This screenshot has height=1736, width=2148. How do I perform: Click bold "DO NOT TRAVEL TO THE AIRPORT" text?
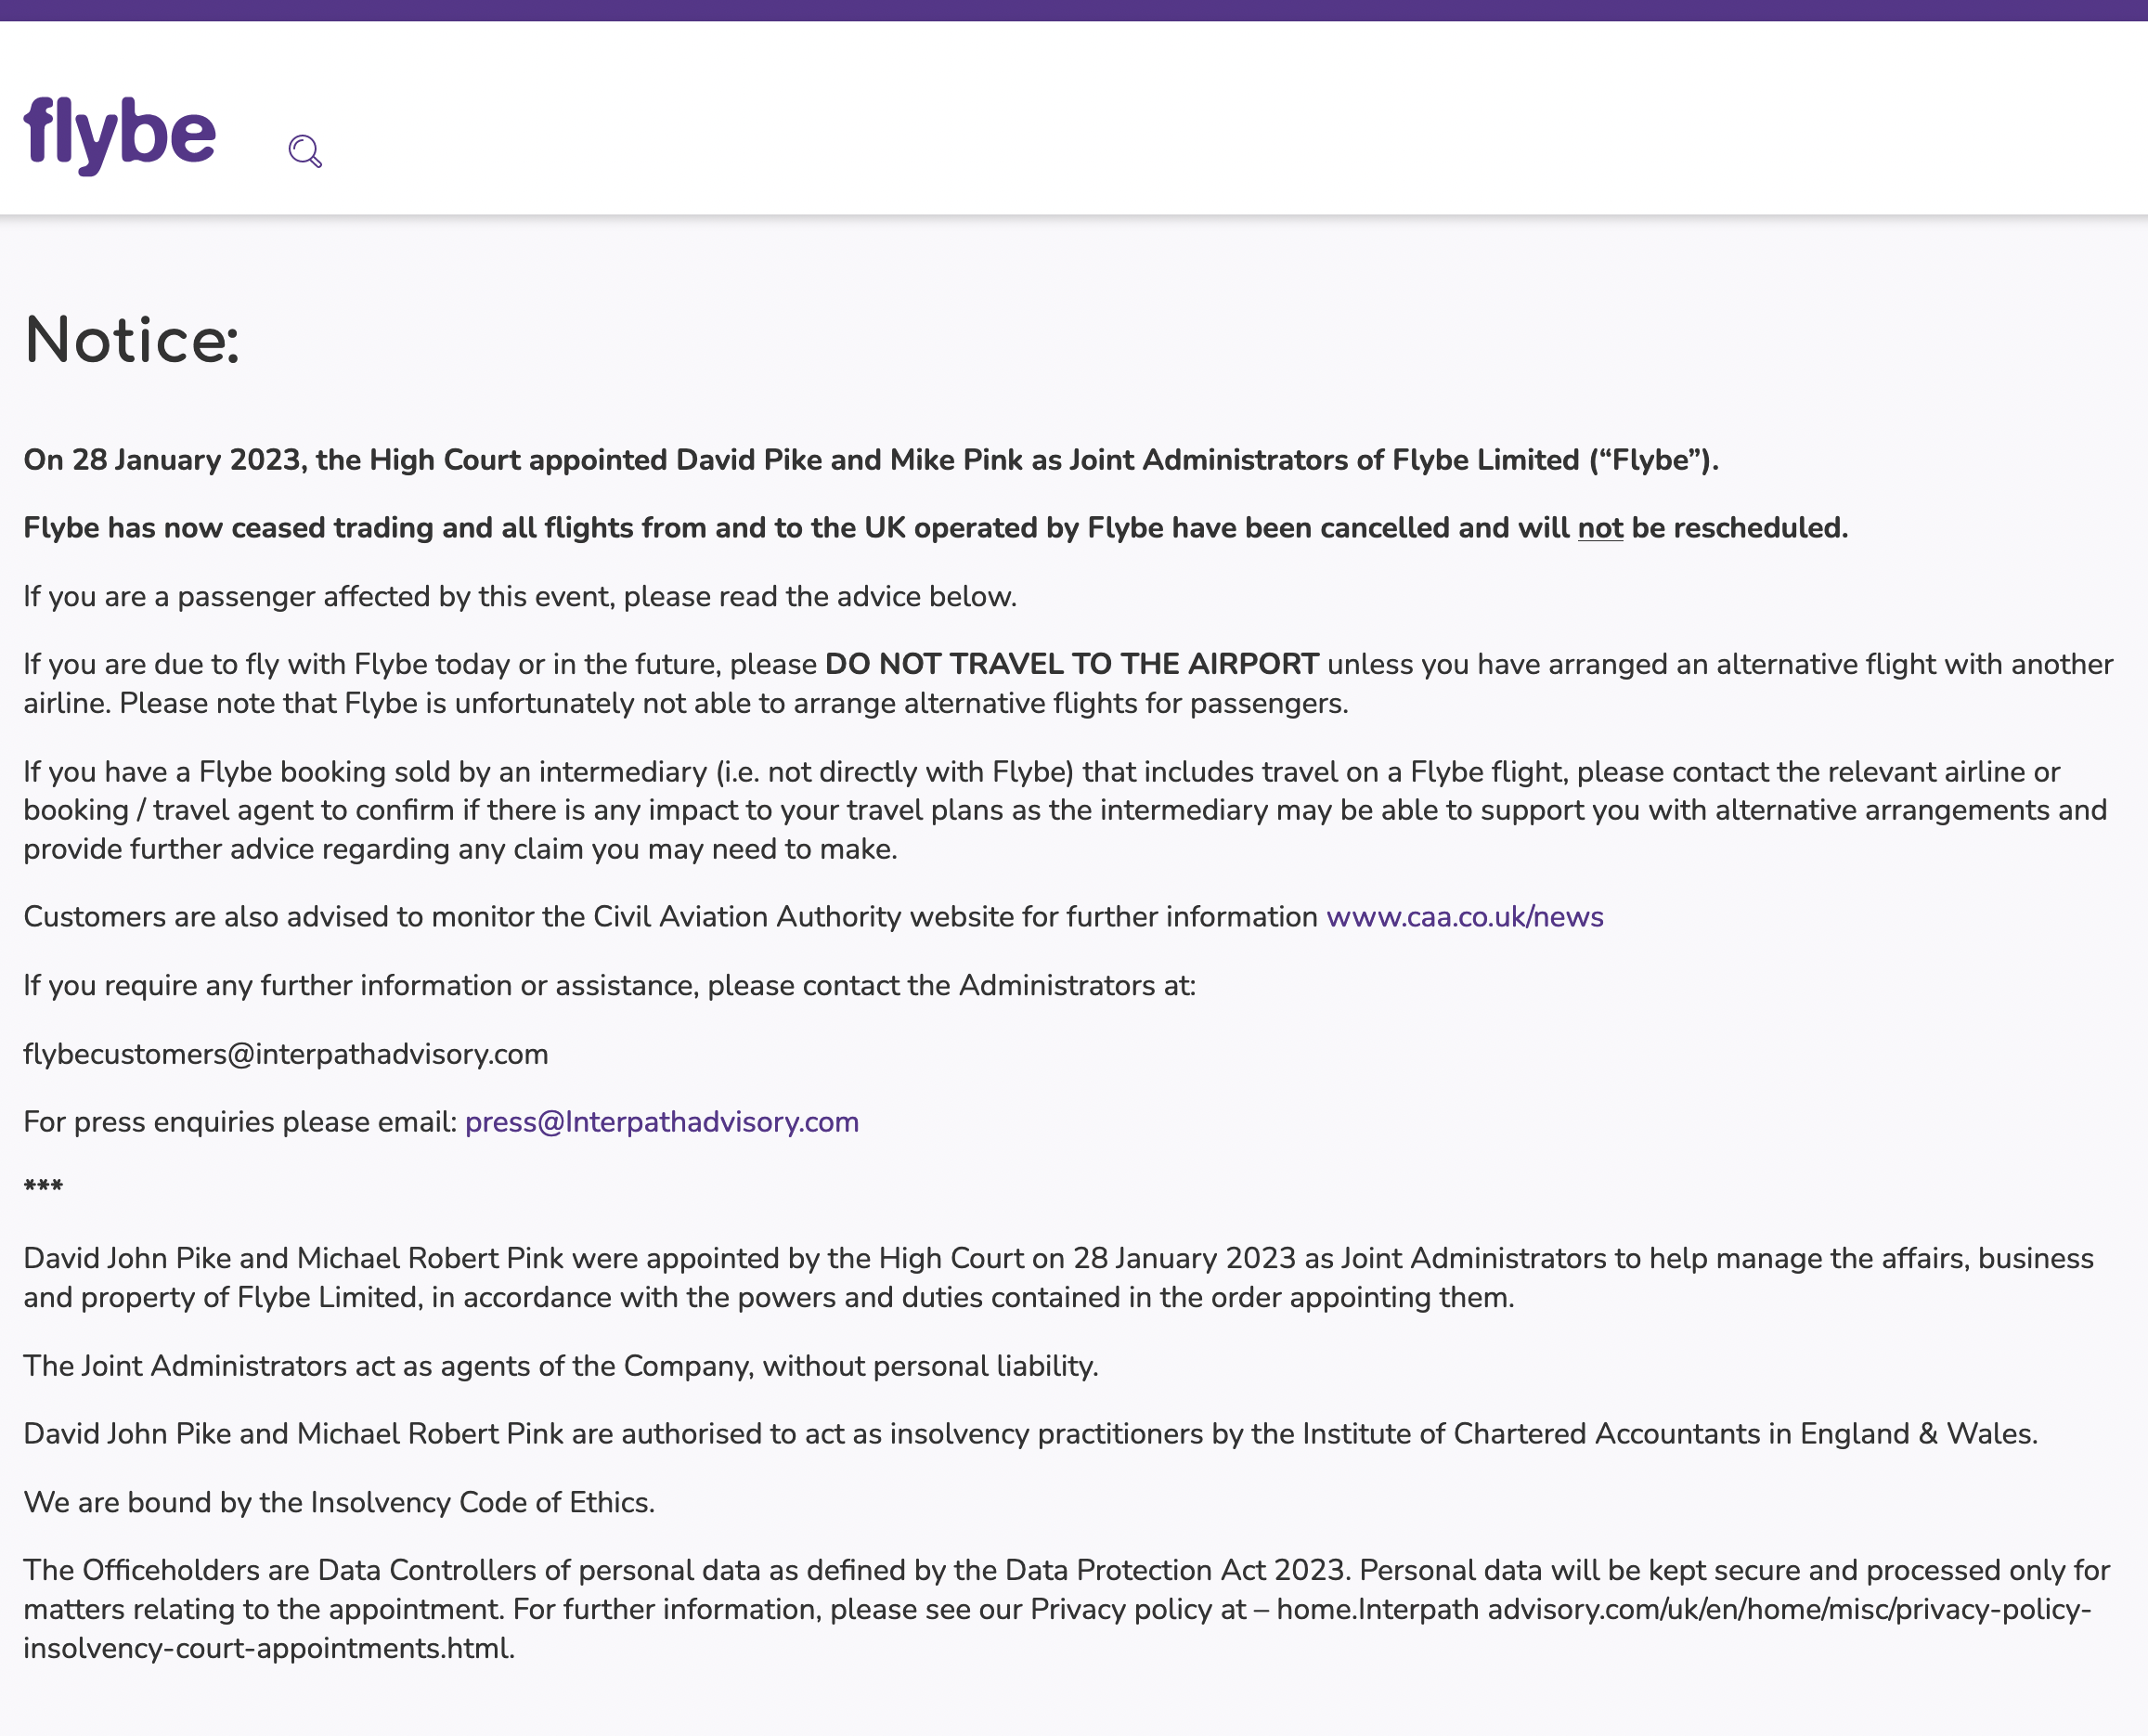point(1071,664)
